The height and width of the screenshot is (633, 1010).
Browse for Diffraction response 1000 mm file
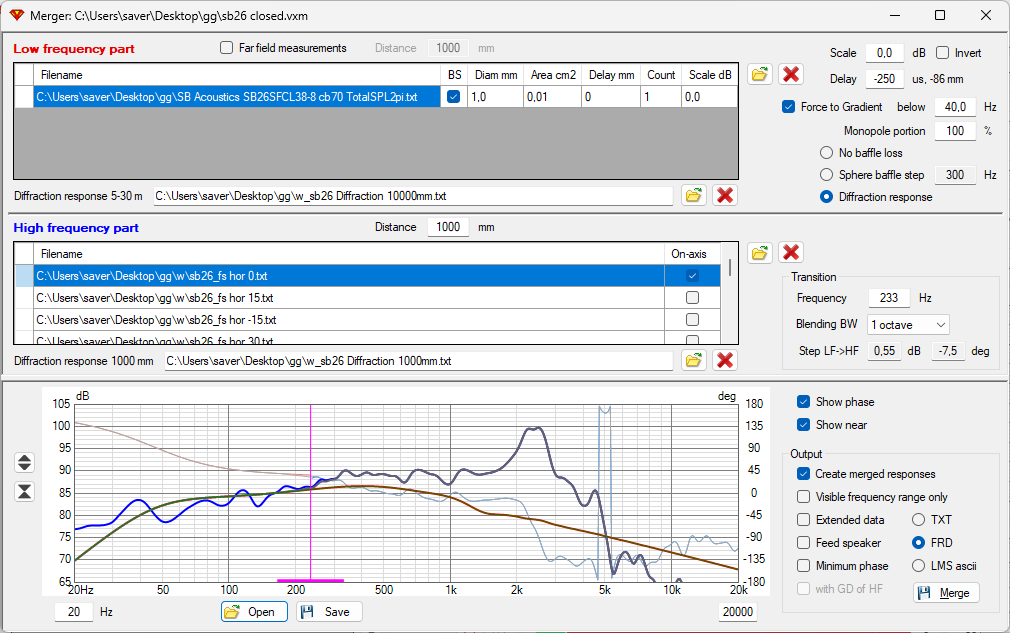tap(693, 360)
